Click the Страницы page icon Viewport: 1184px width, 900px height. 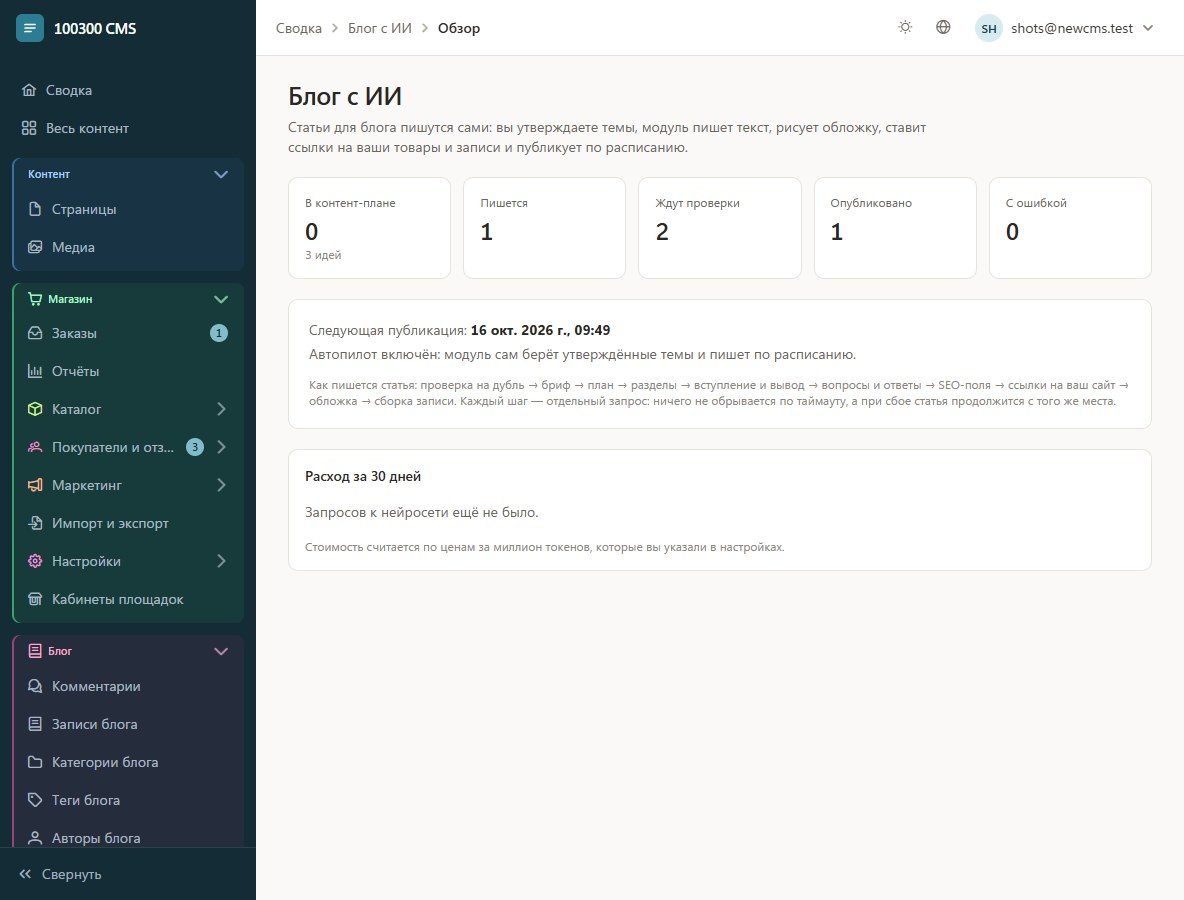[35, 209]
